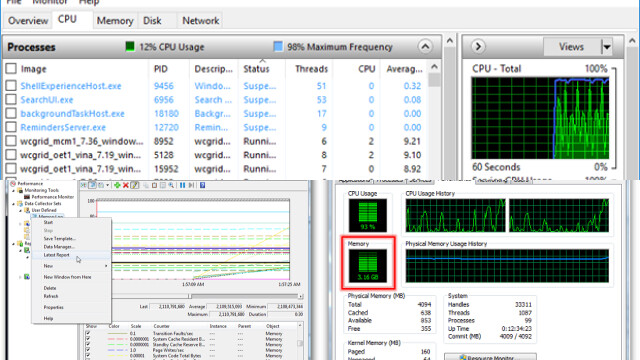Click the view log data icon
640x360 pixels.
click(x=92, y=185)
